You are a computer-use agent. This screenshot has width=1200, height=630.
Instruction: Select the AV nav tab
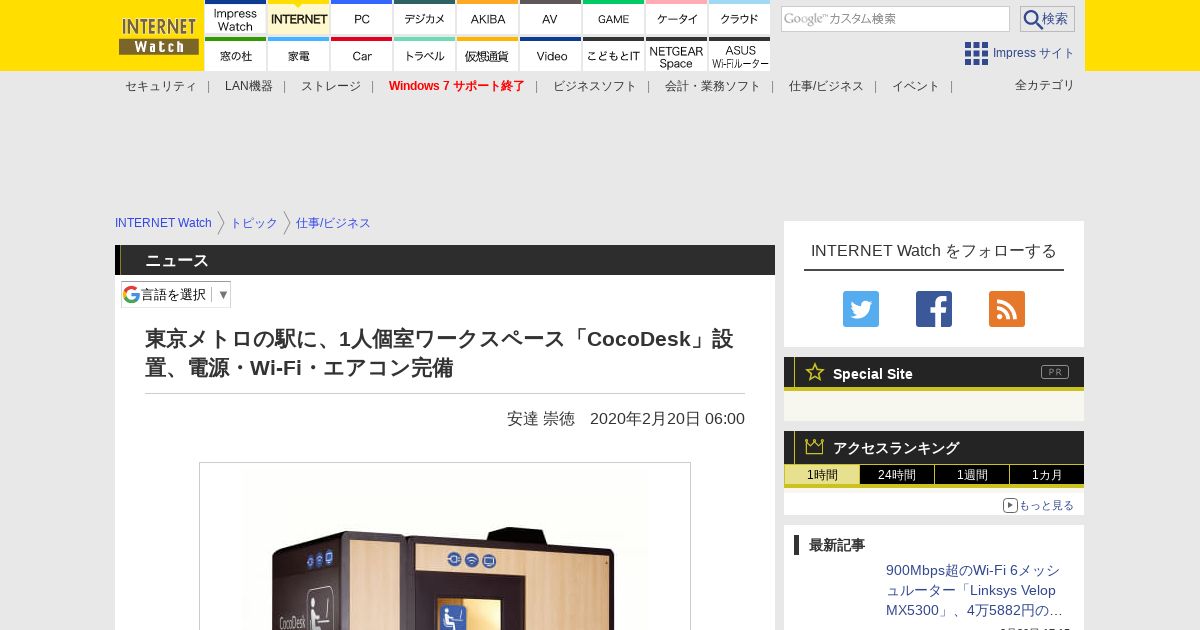pos(550,18)
